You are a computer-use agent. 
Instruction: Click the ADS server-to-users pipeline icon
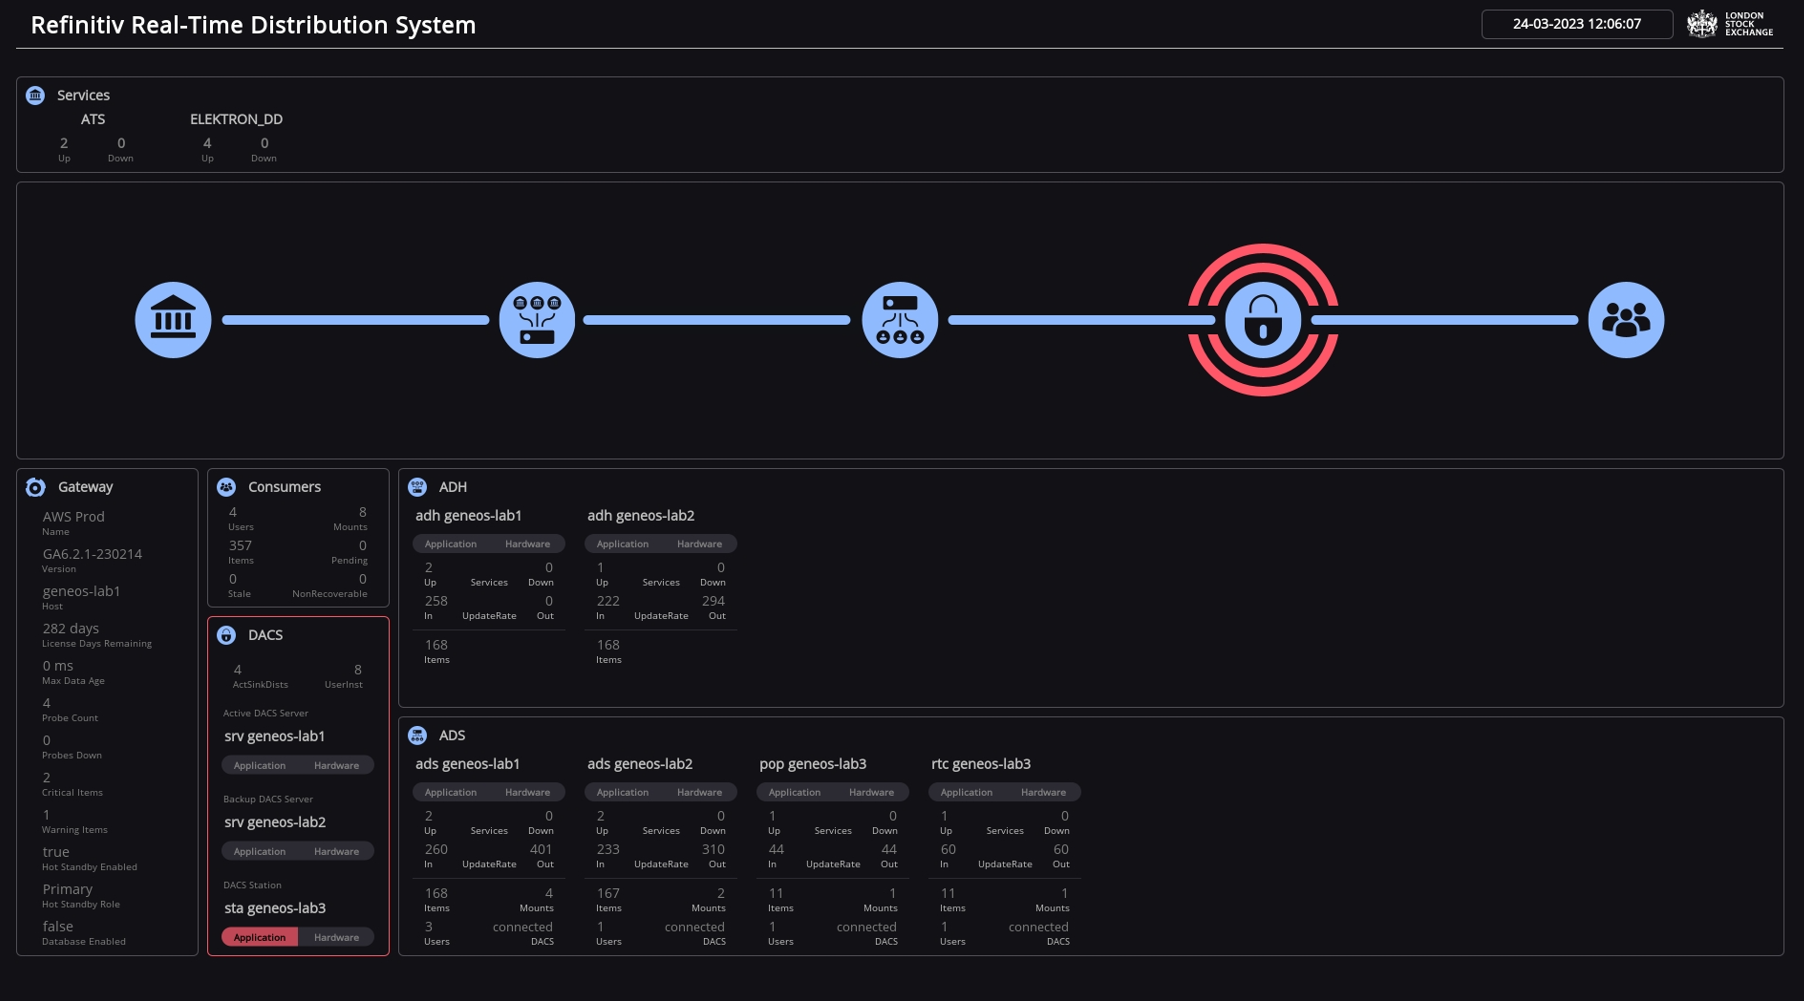pyautogui.click(x=900, y=320)
